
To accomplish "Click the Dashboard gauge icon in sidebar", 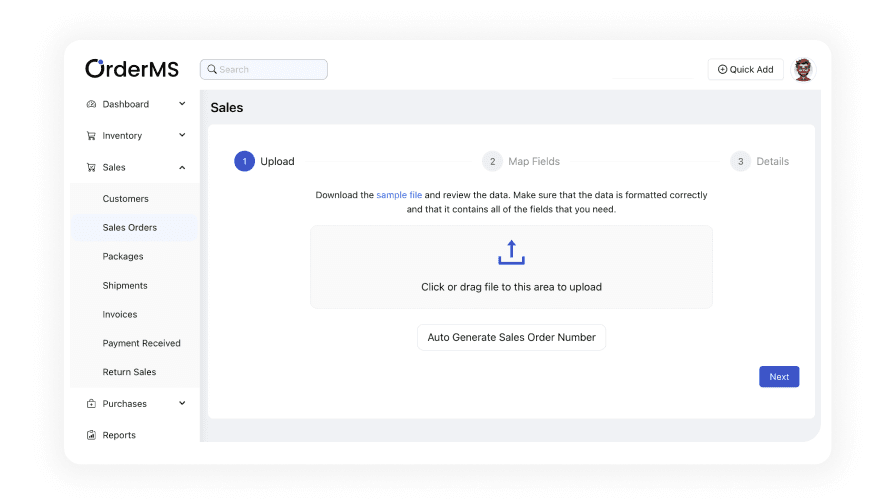I will point(91,104).
